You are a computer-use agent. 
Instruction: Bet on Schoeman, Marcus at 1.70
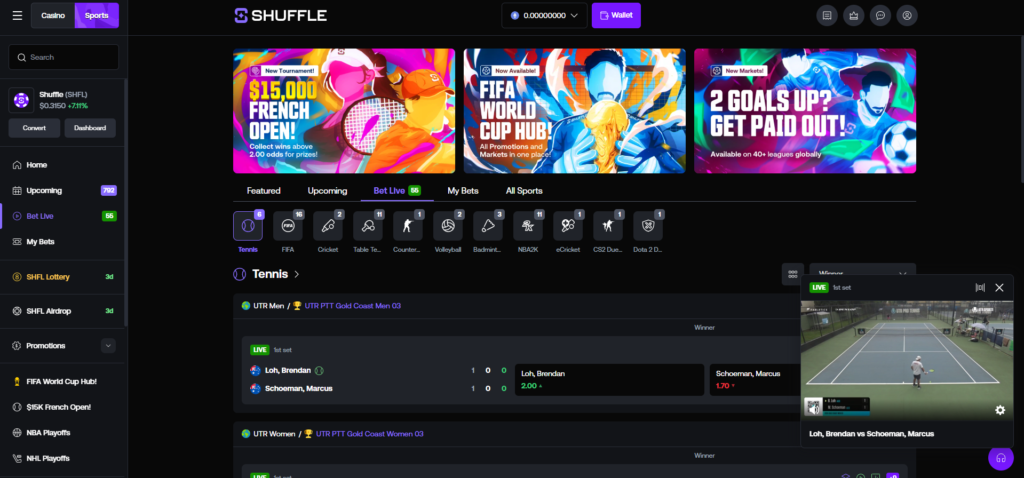[755, 379]
